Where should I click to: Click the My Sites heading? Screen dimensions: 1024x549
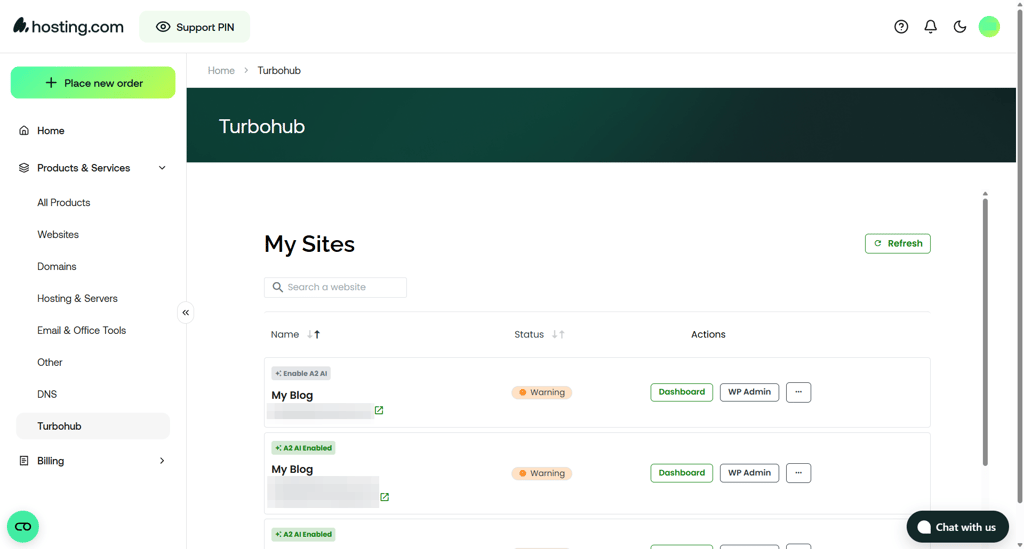click(x=310, y=244)
